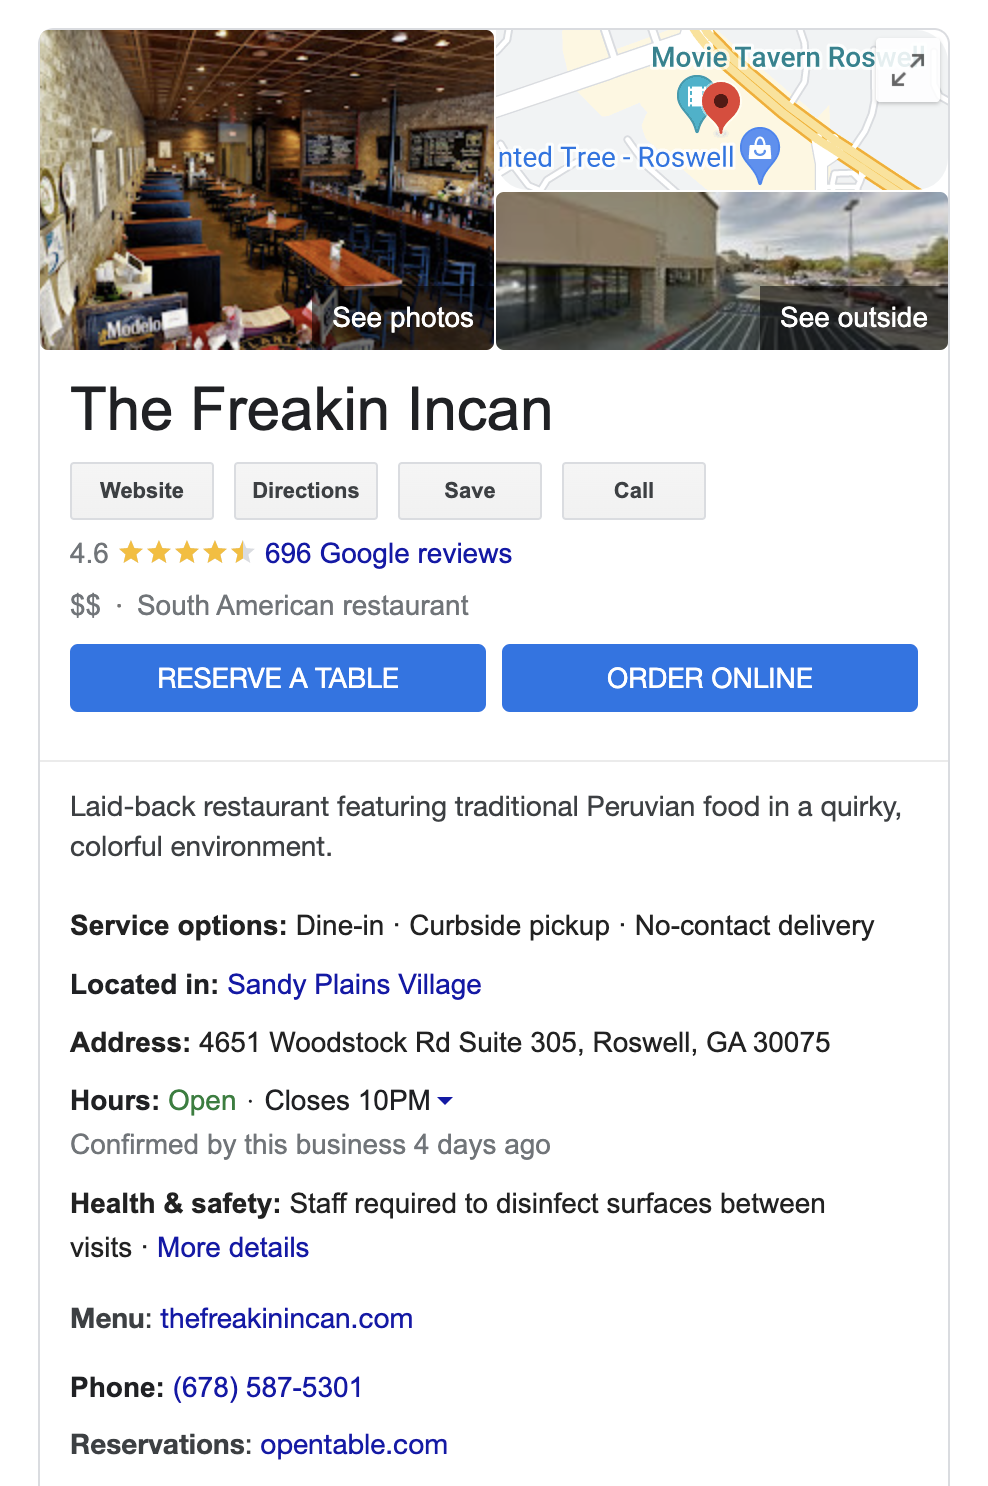Expand the hours dropdown arrow
Viewport: 988px width, 1486px height.
tap(446, 1100)
